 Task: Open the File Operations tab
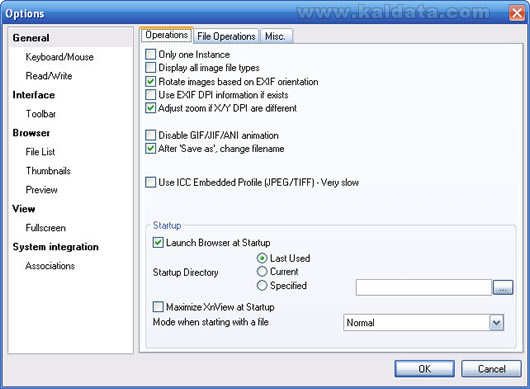coord(226,36)
